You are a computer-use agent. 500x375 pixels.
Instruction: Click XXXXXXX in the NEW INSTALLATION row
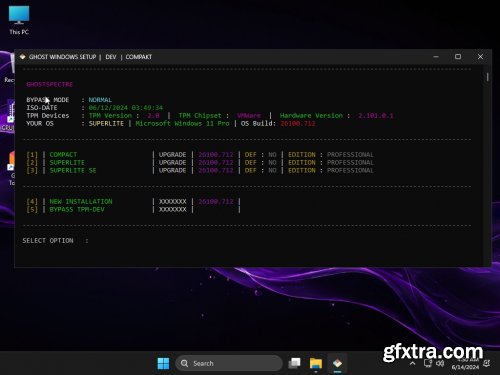172,202
